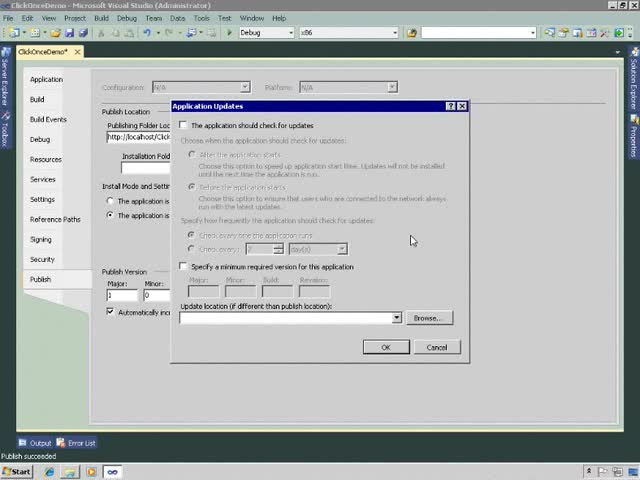Switch to the Application properties tab
Image resolution: width=640 pixels, height=480 pixels.
46,80
